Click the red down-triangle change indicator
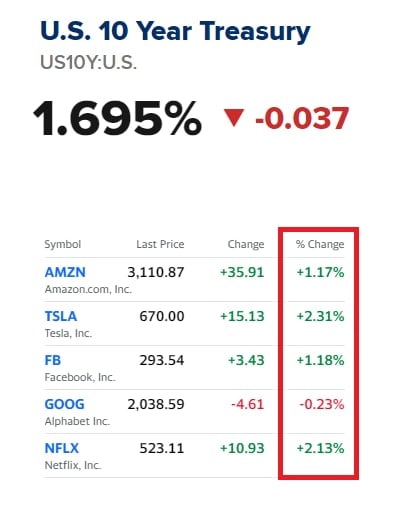395x532 pixels. click(x=234, y=118)
